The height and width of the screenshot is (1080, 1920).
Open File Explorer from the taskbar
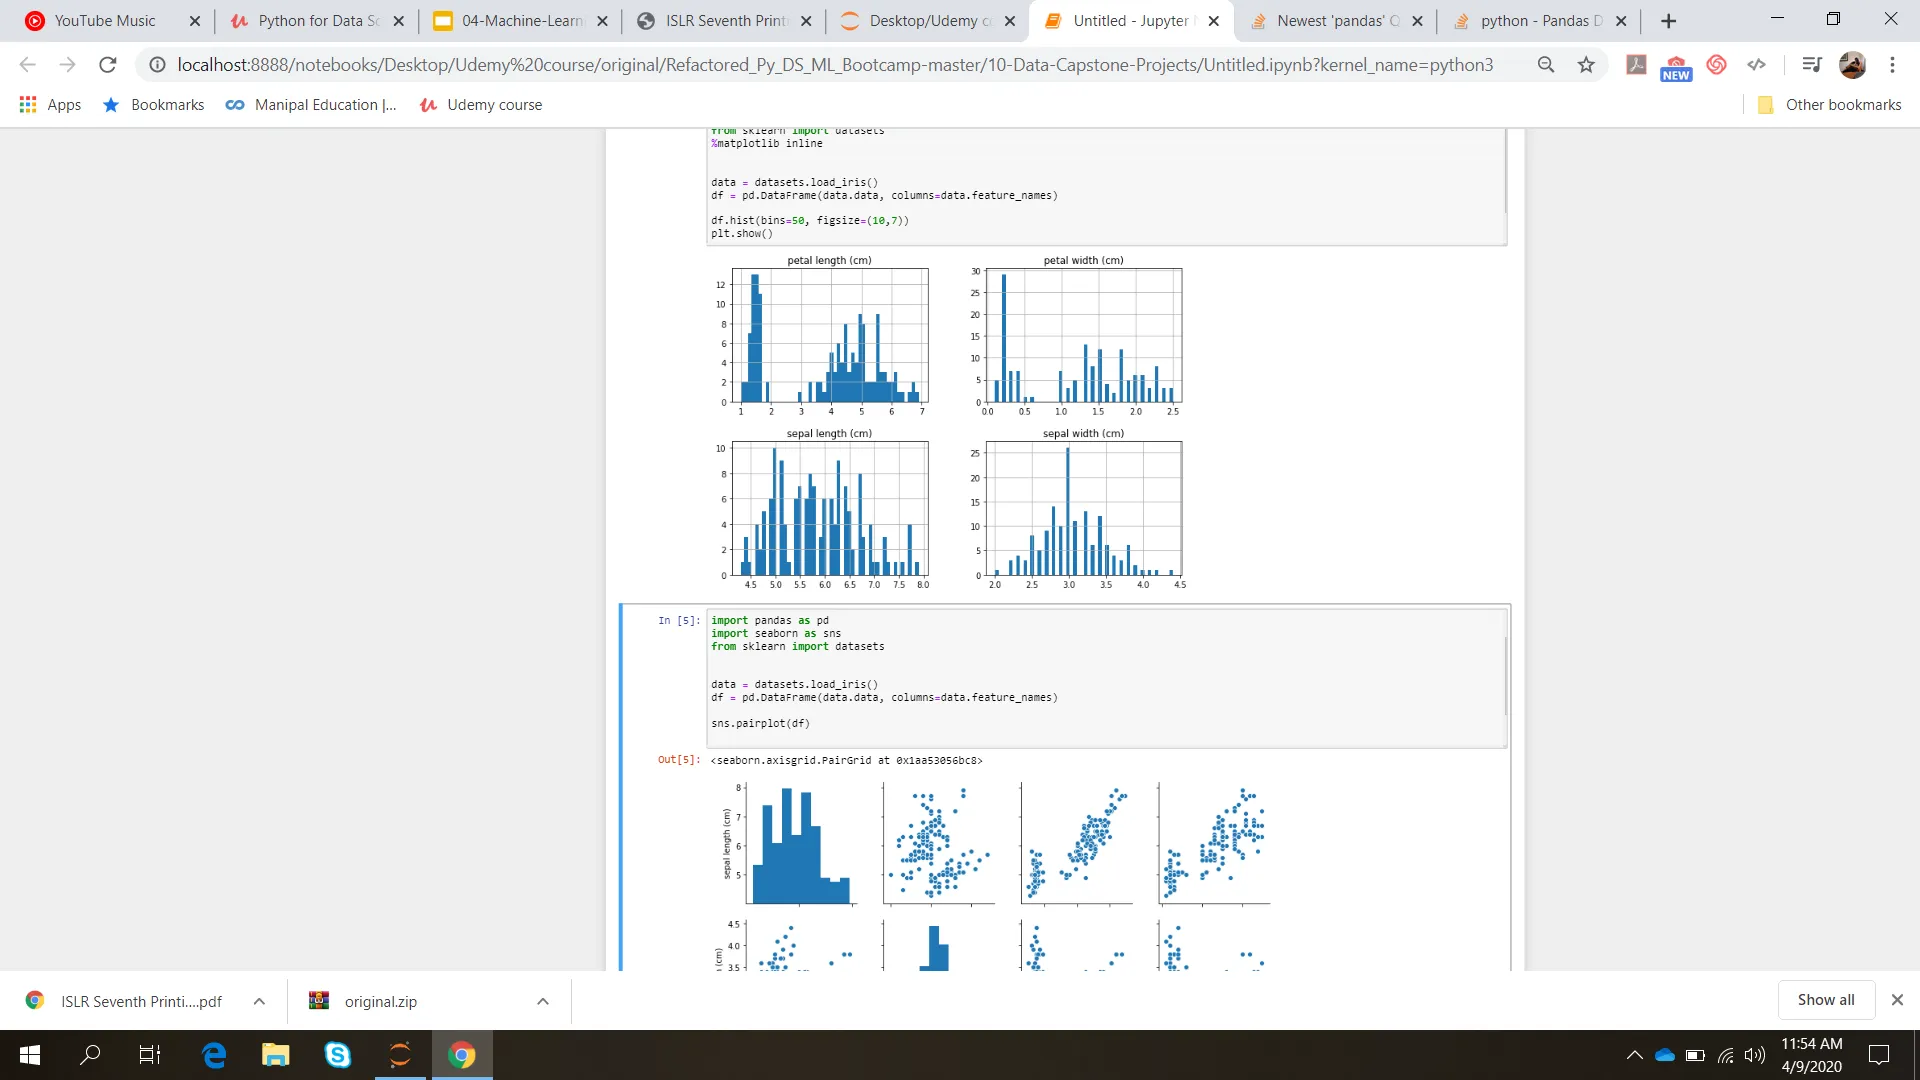(275, 1055)
